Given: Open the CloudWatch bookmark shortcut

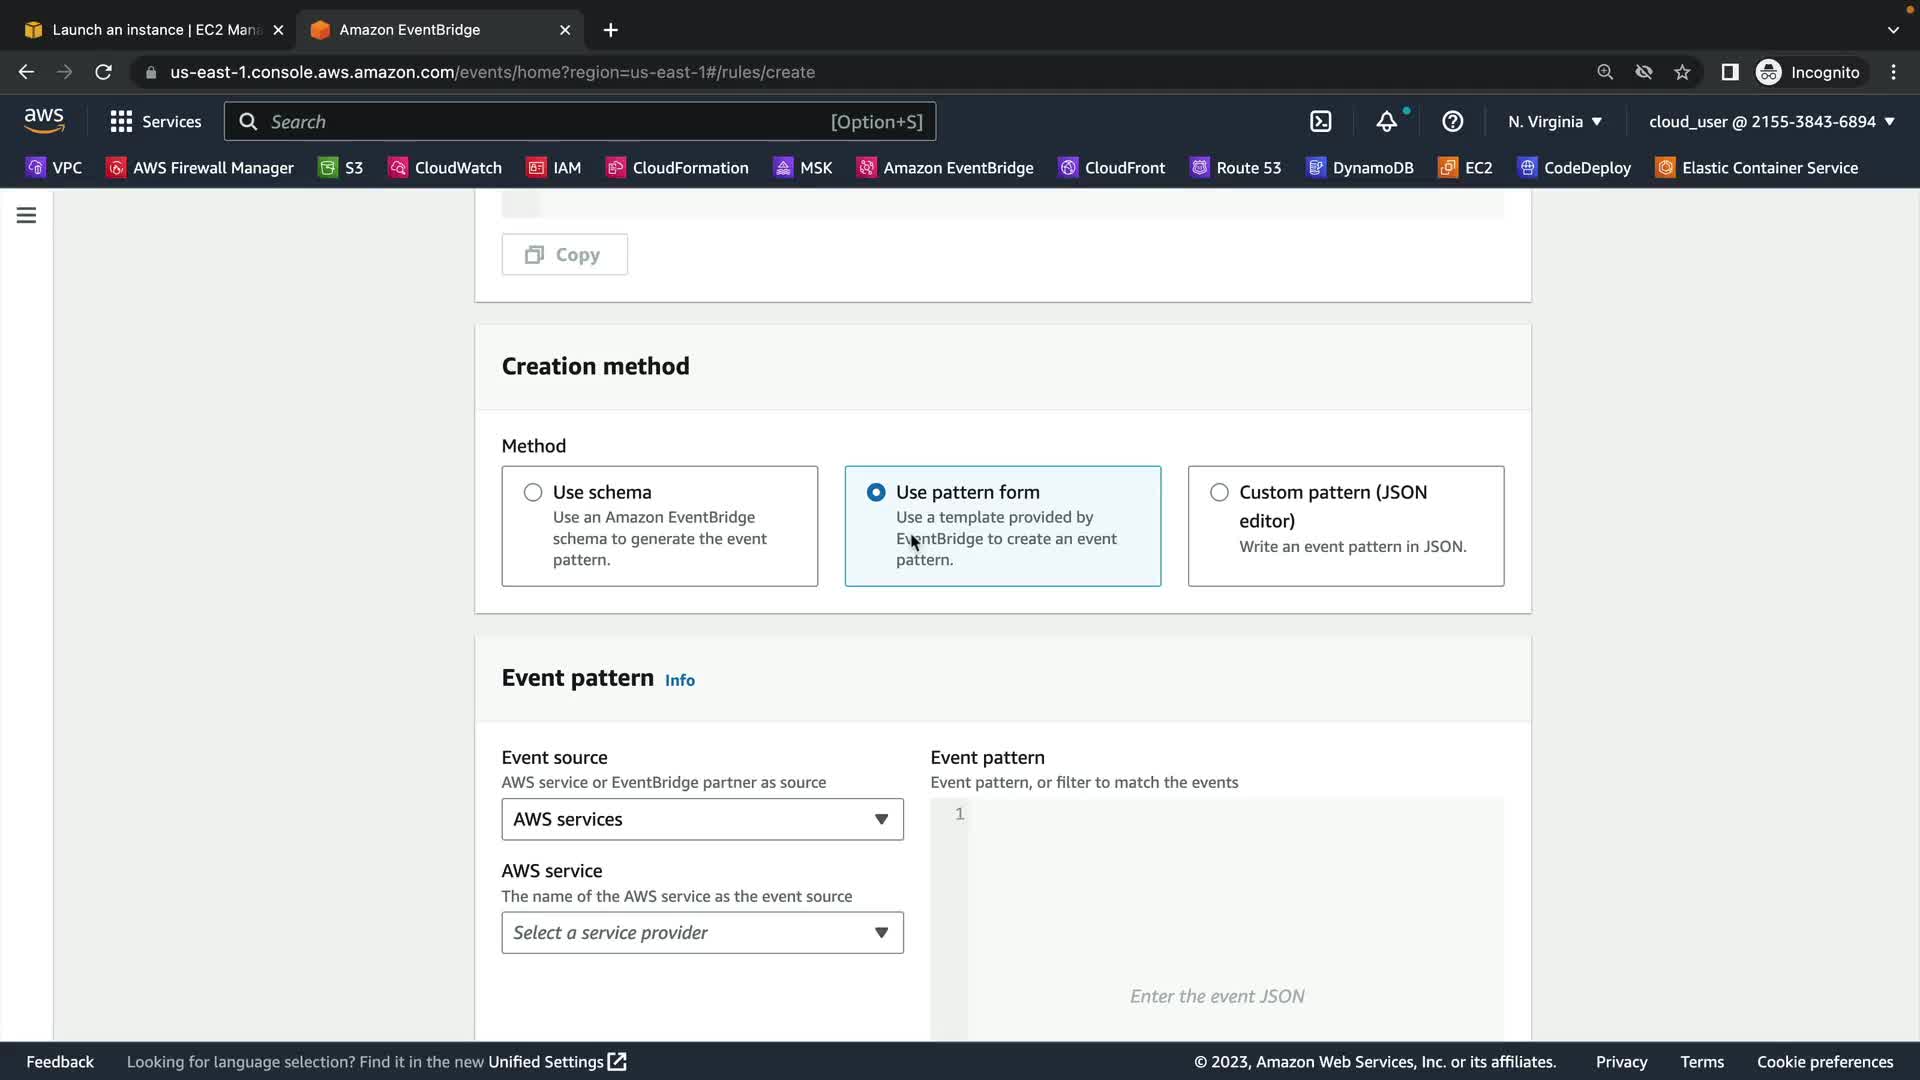Looking at the screenshot, I should tap(445, 168).
